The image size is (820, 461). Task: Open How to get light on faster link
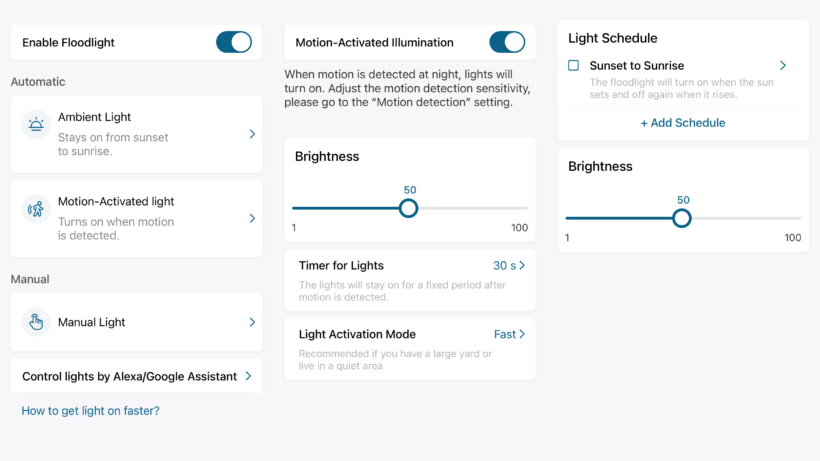(x=90, y=411)
